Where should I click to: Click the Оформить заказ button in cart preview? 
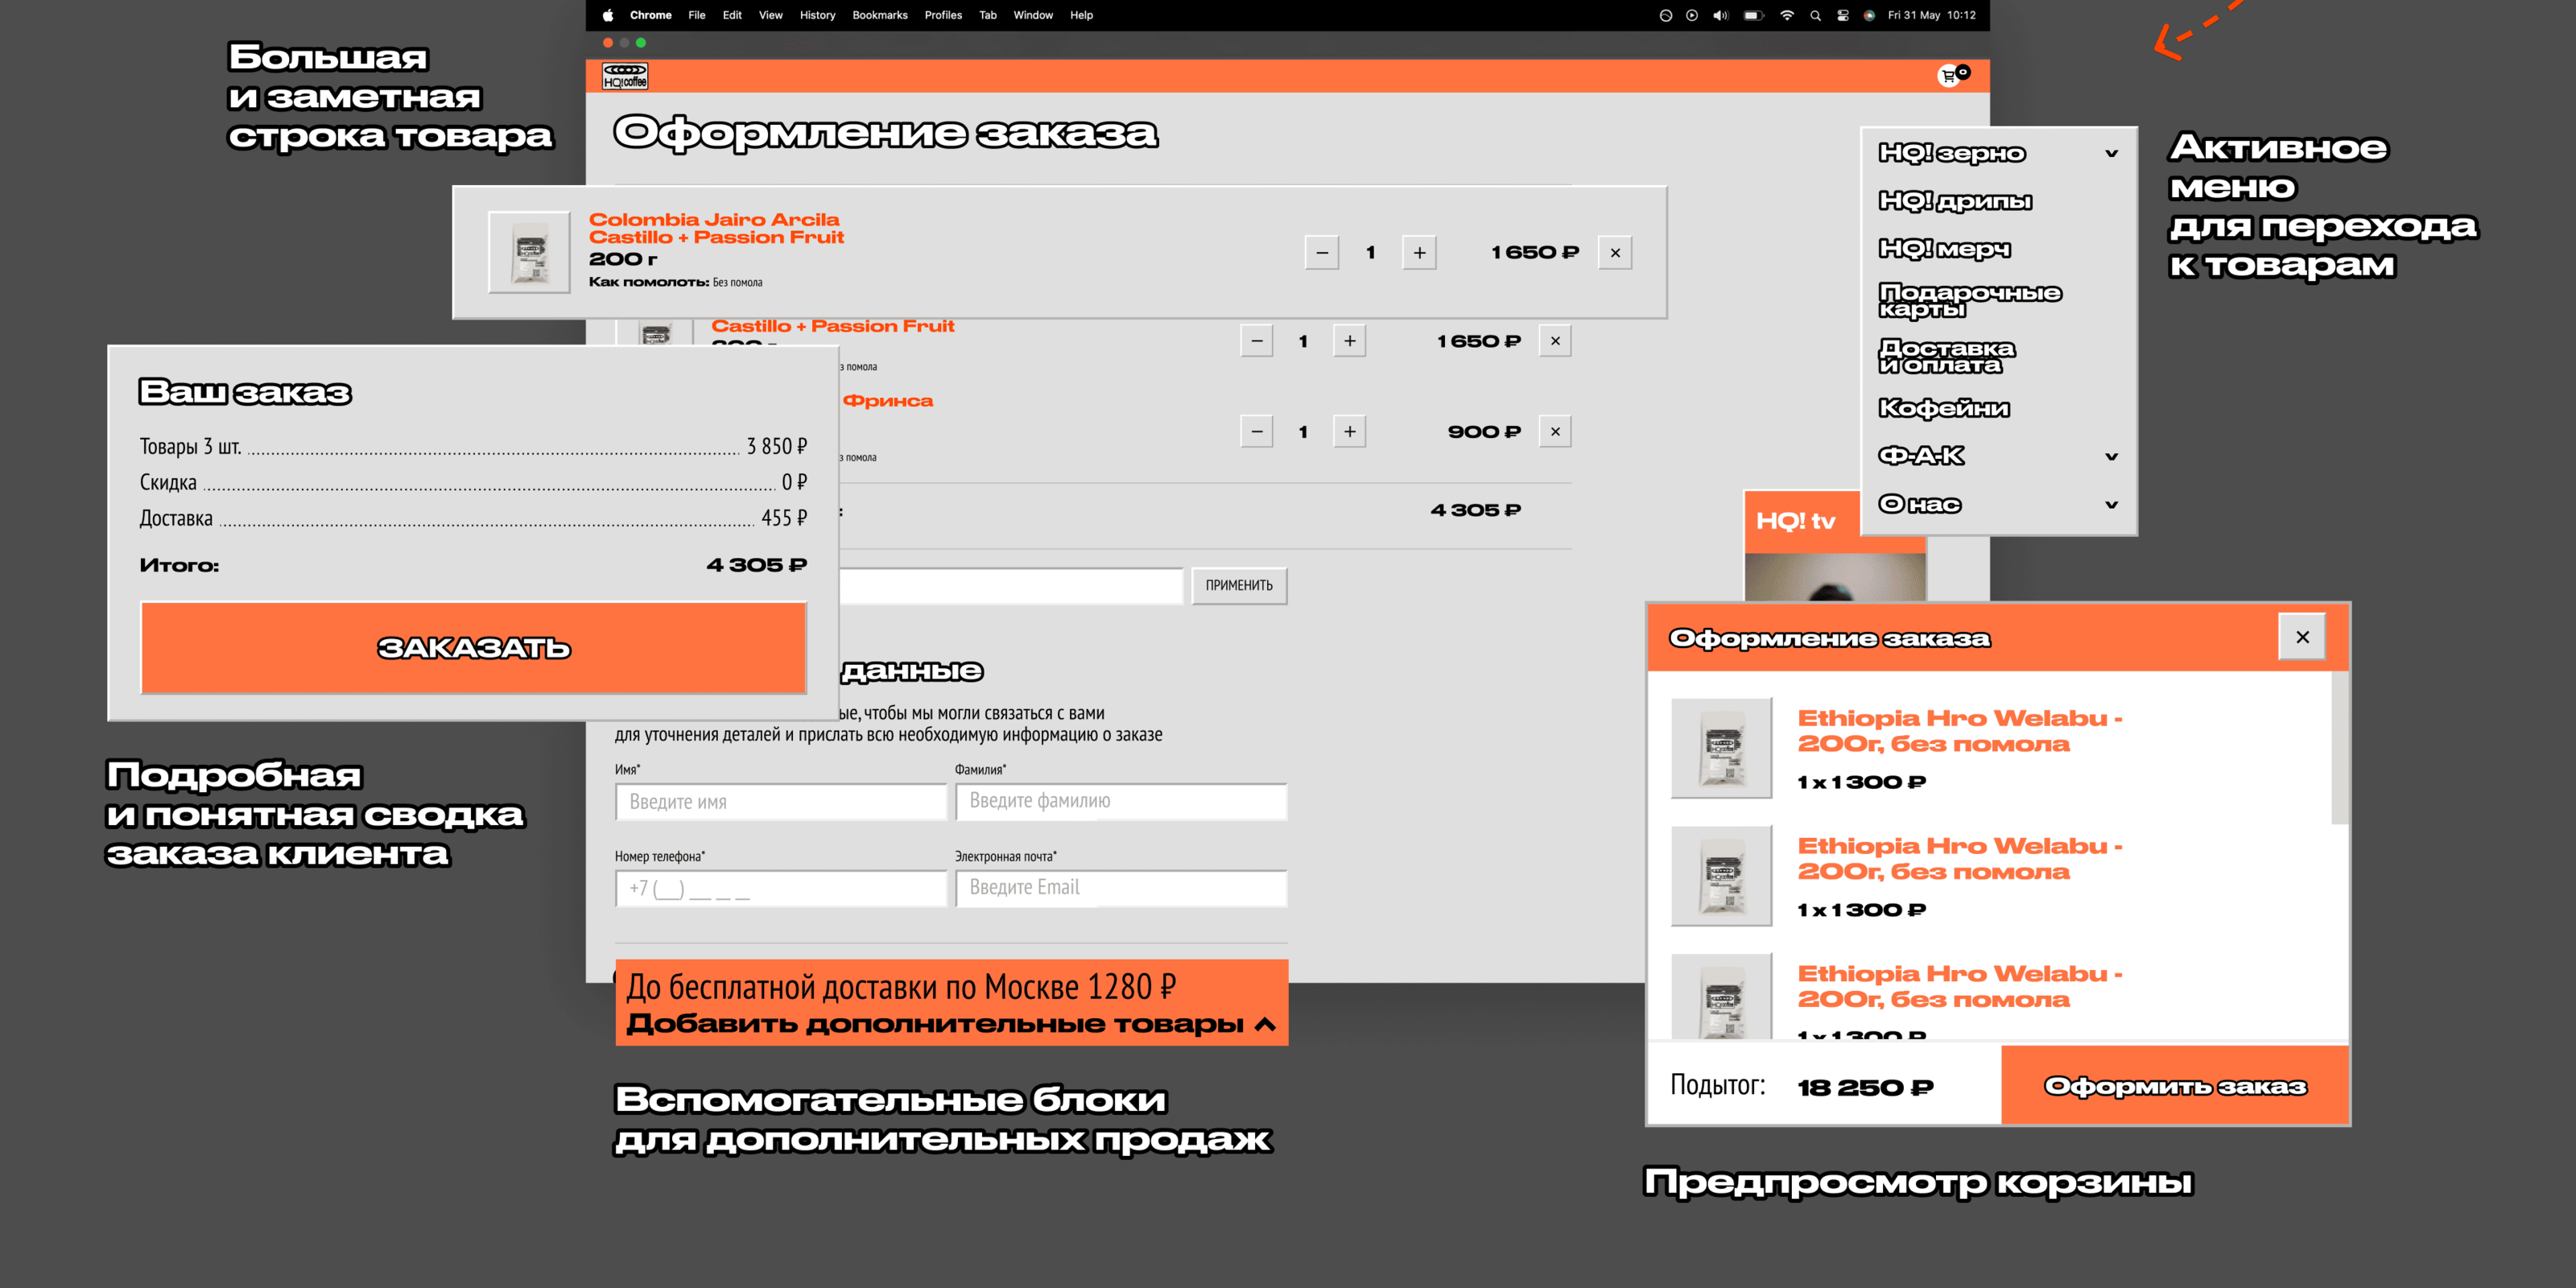[x=2174, y=1086]
